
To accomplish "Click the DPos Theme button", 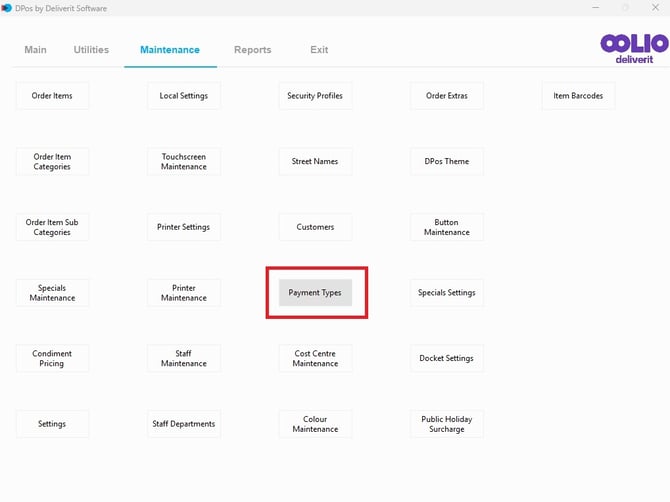I will click(447, 161).
